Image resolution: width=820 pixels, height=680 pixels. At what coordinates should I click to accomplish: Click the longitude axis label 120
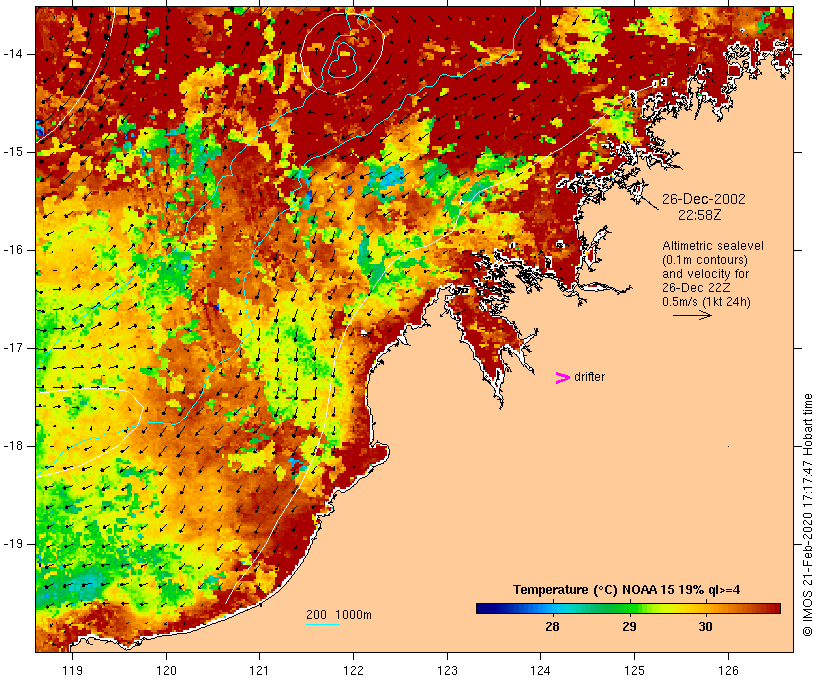coord(166,671)
